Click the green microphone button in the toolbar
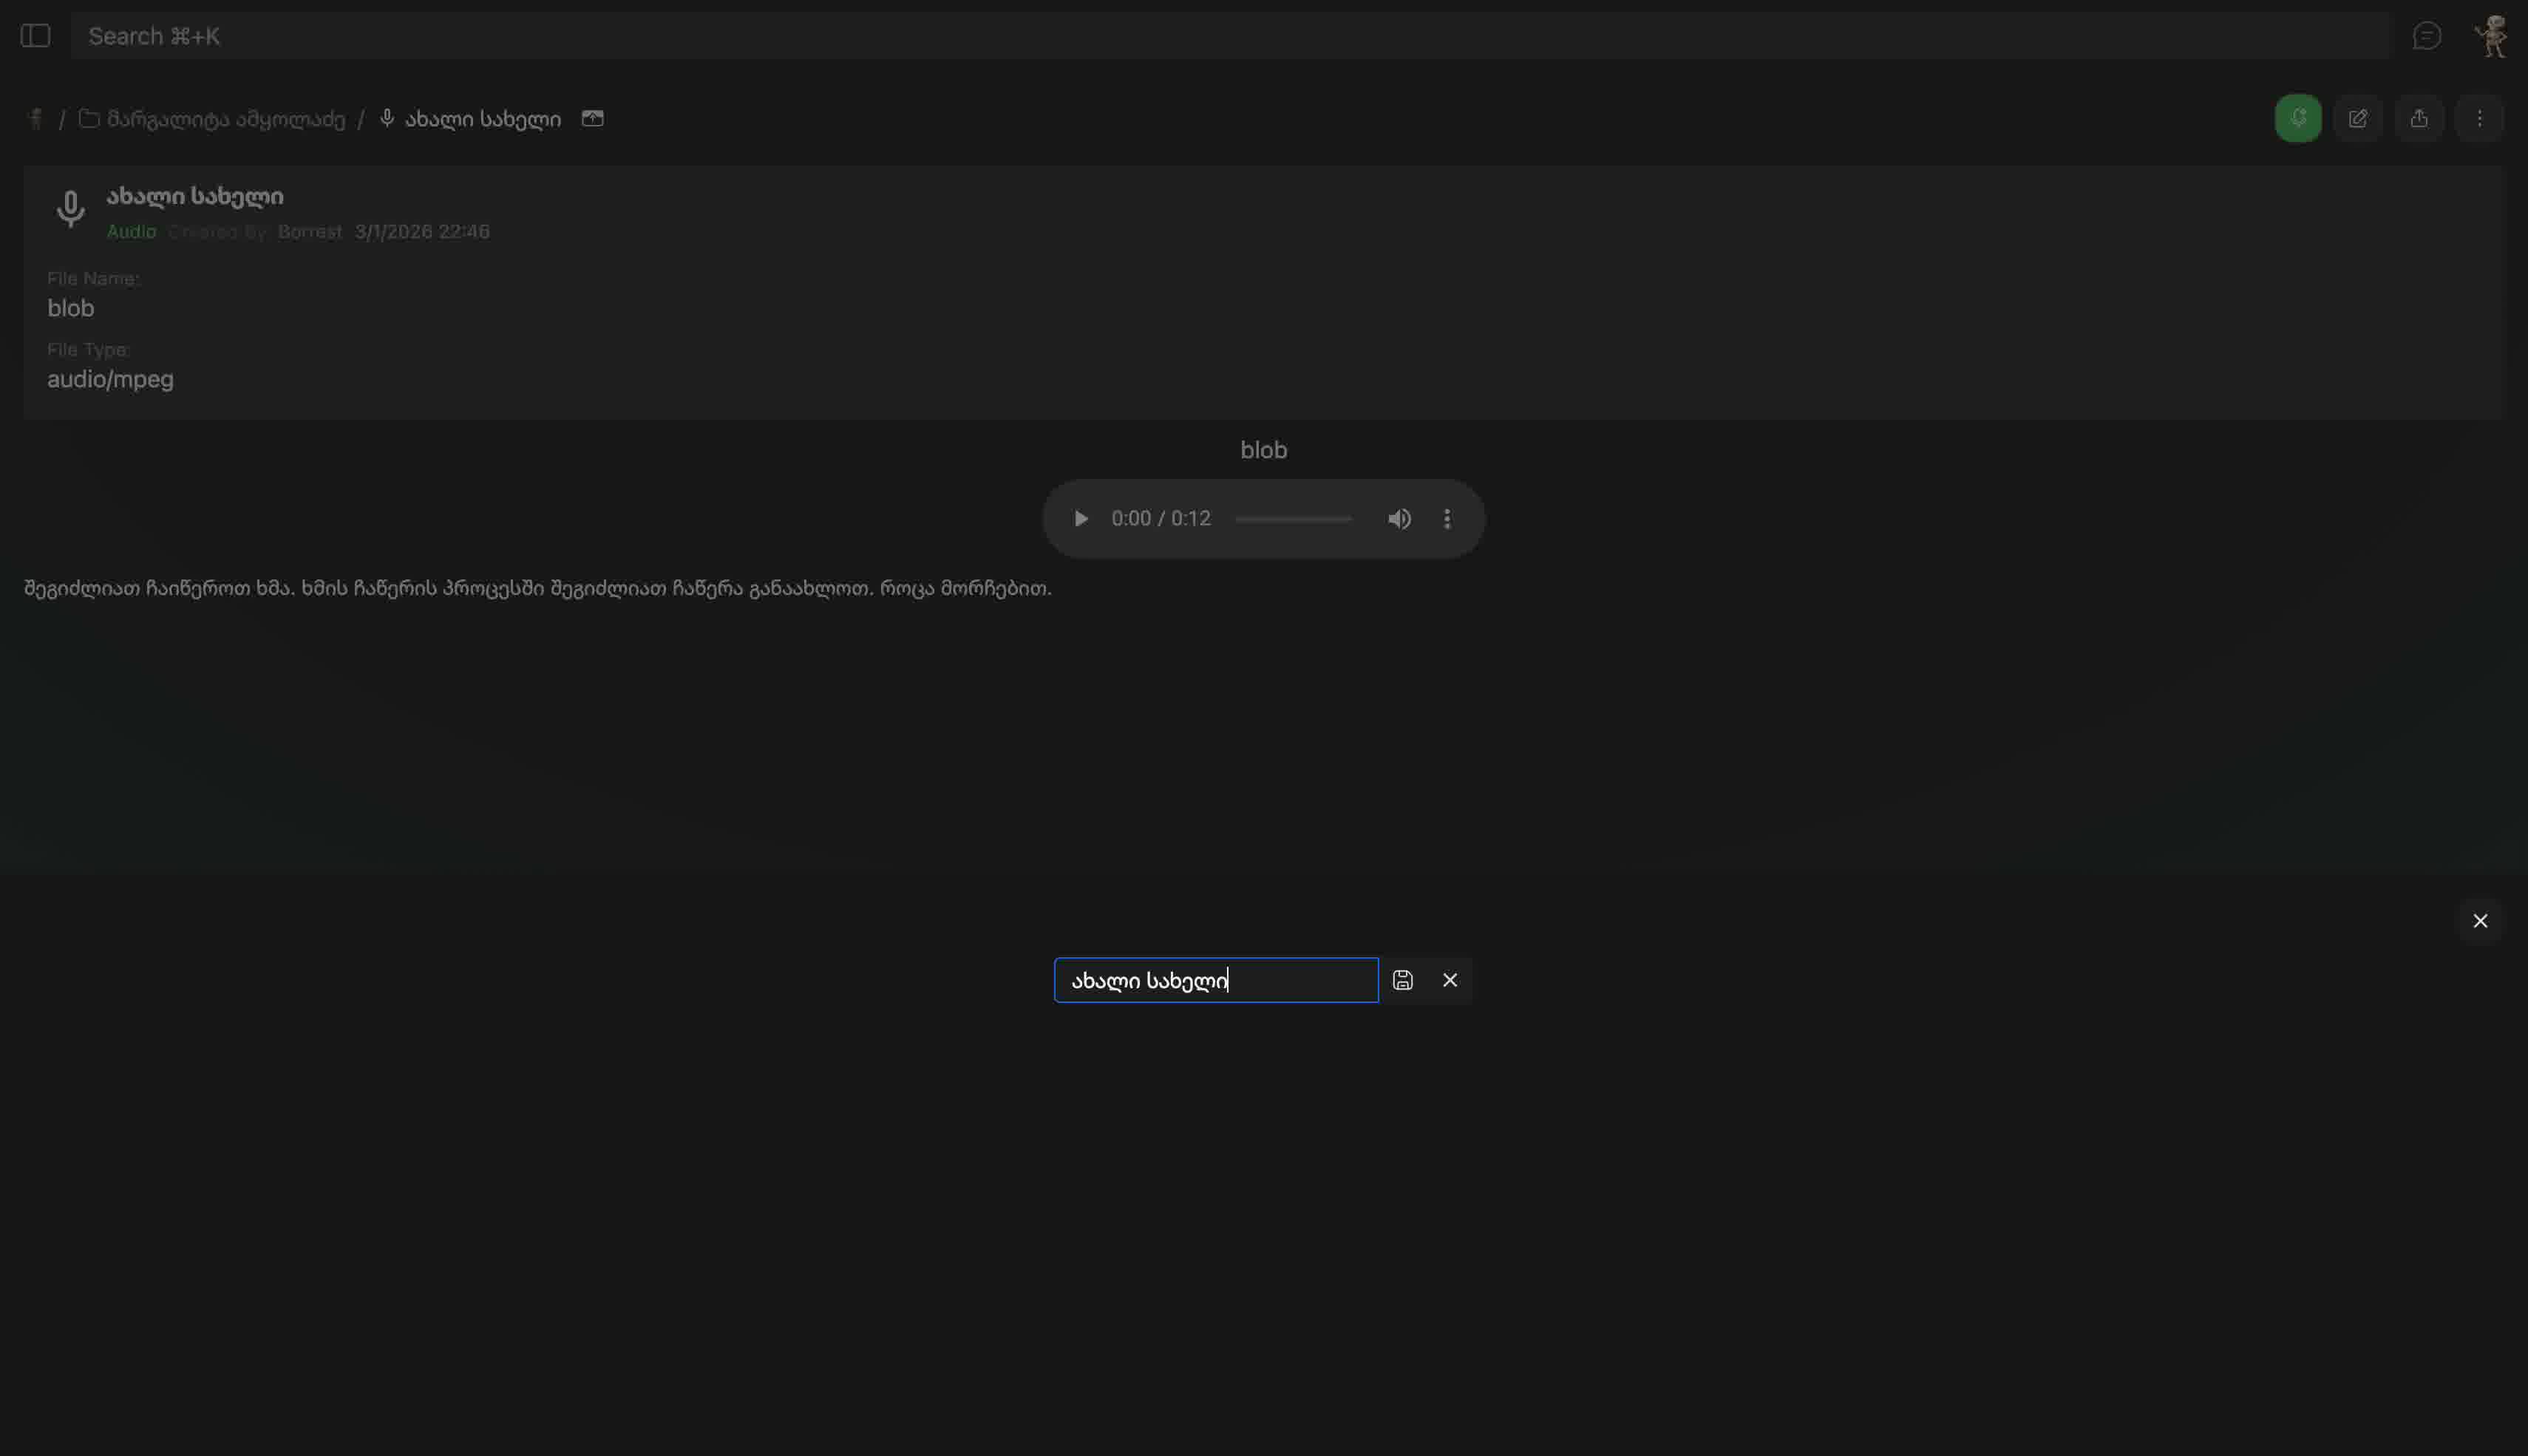Screen dimensions: 2528x1456 pyautogui.click(x=2298, y=118)
